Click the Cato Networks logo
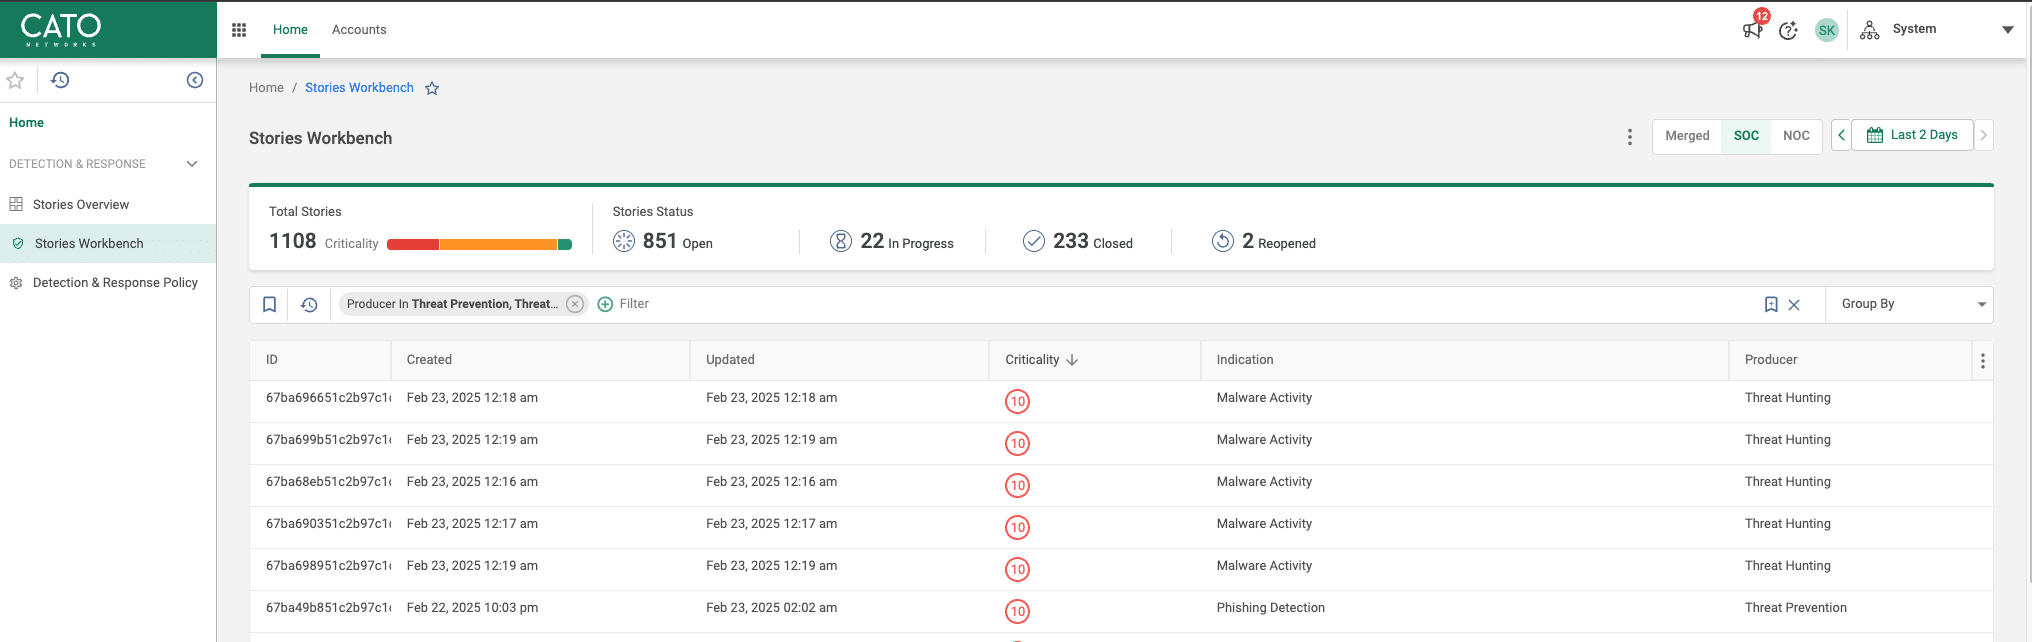Viewport: 2032px width, 642px height. [61, 29]
